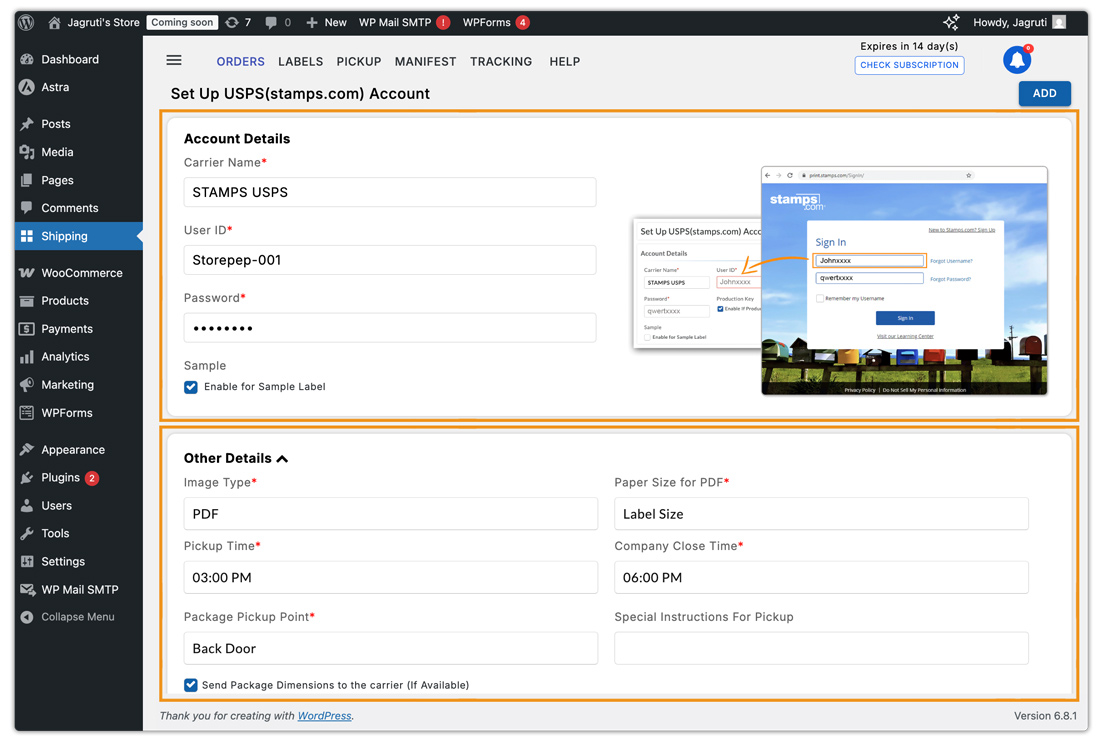
Task: Open the HELP tab
Action: (x=565, y=62)
